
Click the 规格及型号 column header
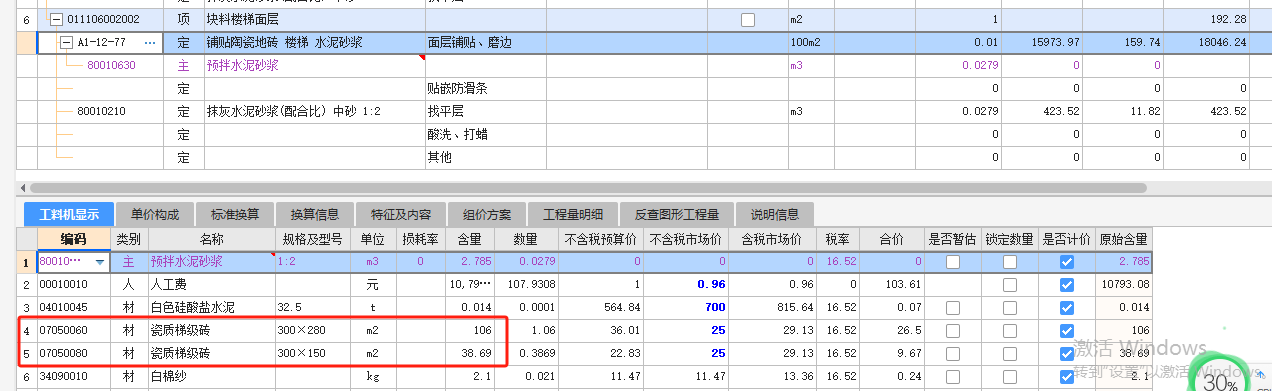tap(312, 239)
